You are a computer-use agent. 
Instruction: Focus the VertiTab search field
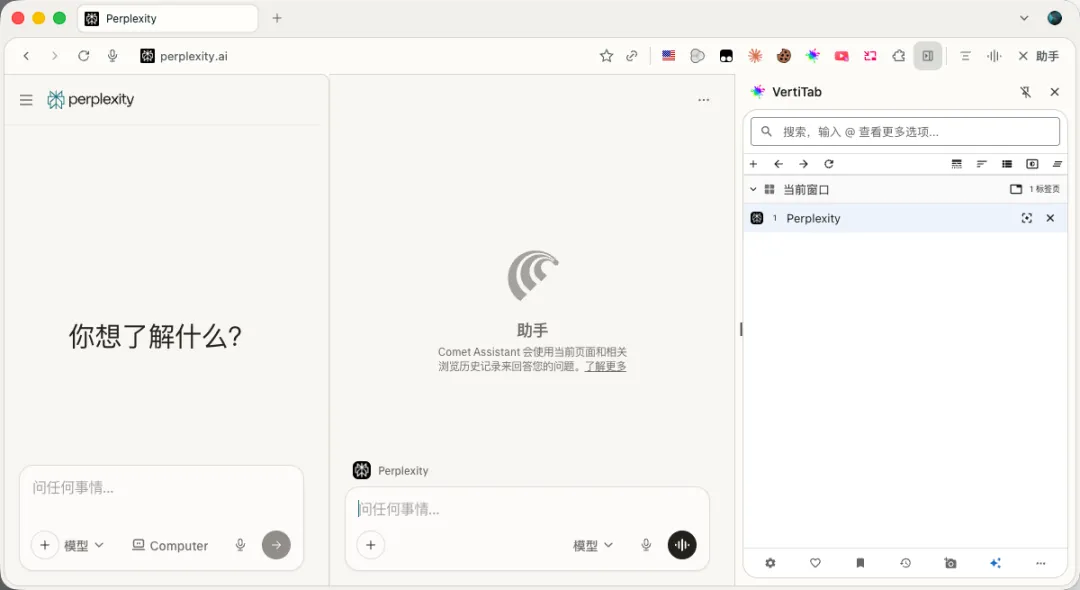[905, 131]
